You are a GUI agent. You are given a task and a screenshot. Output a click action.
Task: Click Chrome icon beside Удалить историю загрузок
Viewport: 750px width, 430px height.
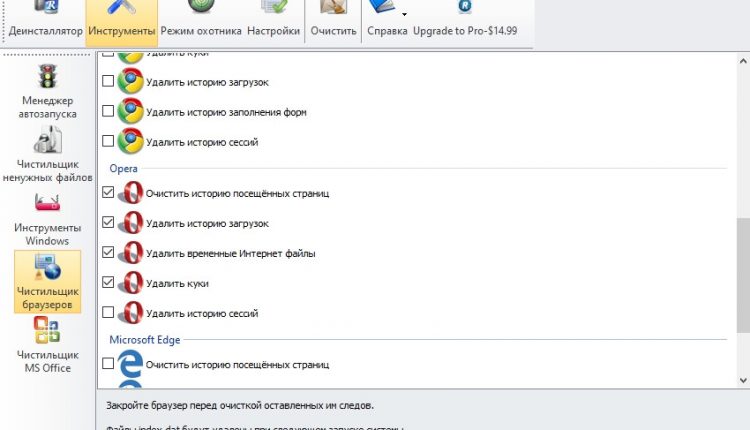[x=130, y=81]
